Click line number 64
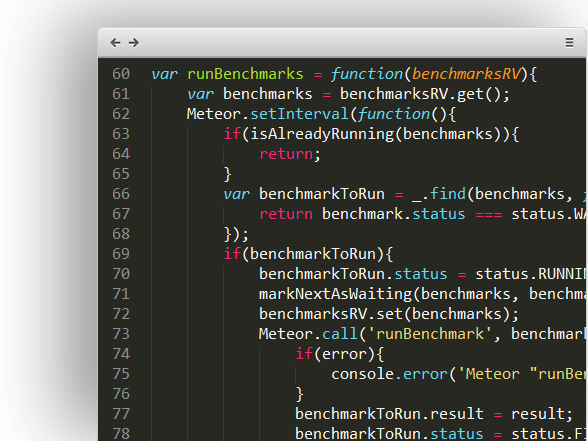This screenshot has height=441, width=588. point(121,154)
